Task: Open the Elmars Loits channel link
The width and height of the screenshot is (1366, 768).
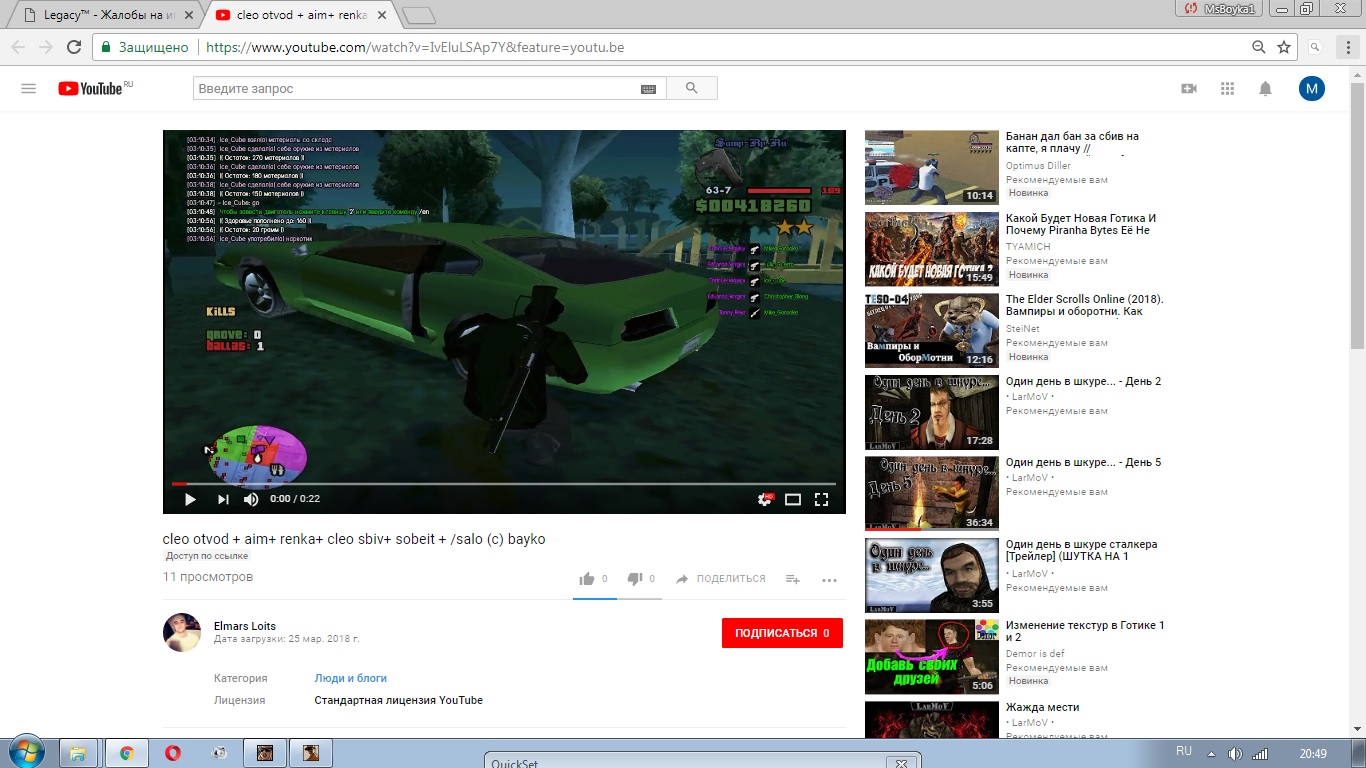Action: click(x=245, y=626)
